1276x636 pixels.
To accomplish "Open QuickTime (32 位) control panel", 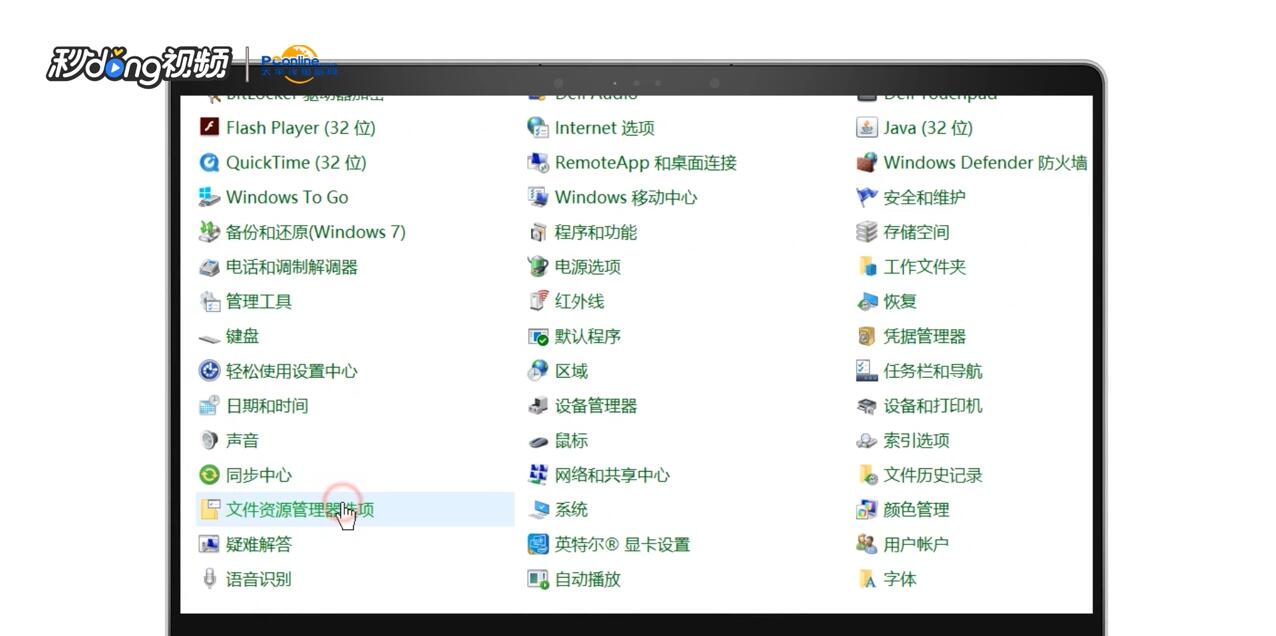I will (x=295, y=162).
